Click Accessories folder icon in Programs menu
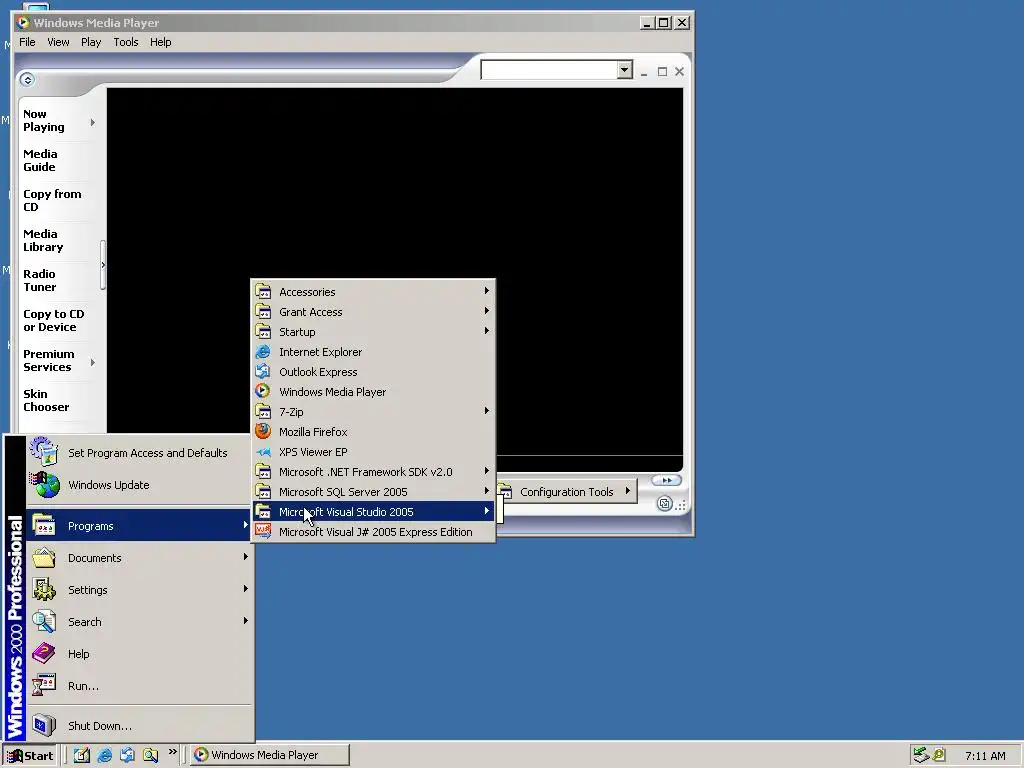The width and height of the screenshot is (1024, 768). pyautogui.click(x=263, y=291)
